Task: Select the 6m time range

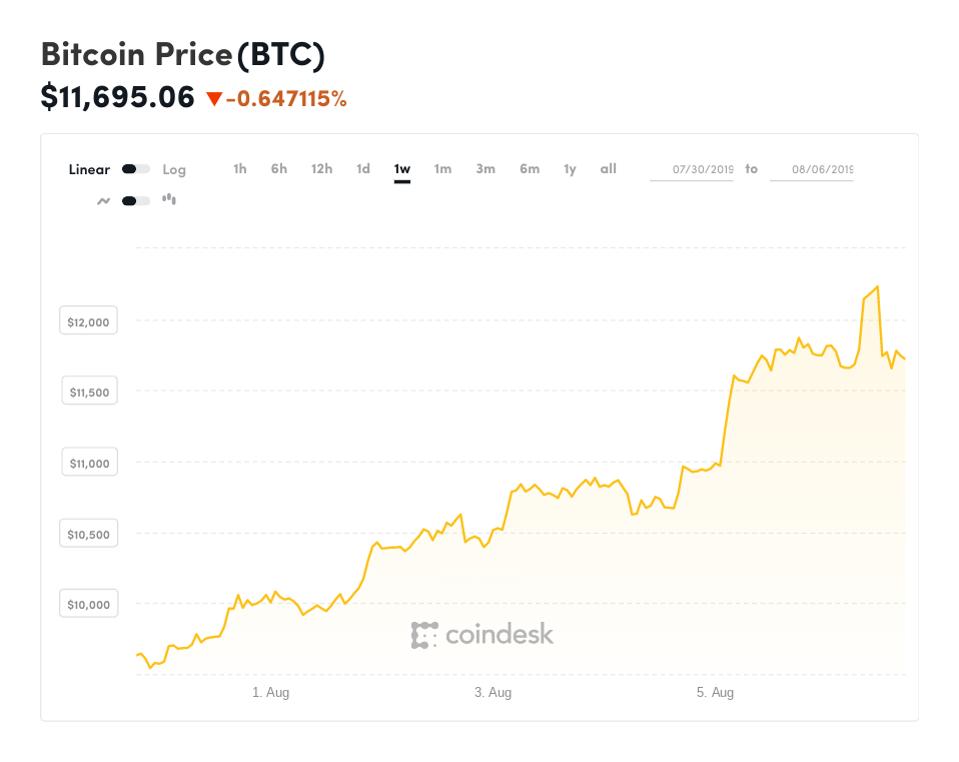Action: [530, 169]
